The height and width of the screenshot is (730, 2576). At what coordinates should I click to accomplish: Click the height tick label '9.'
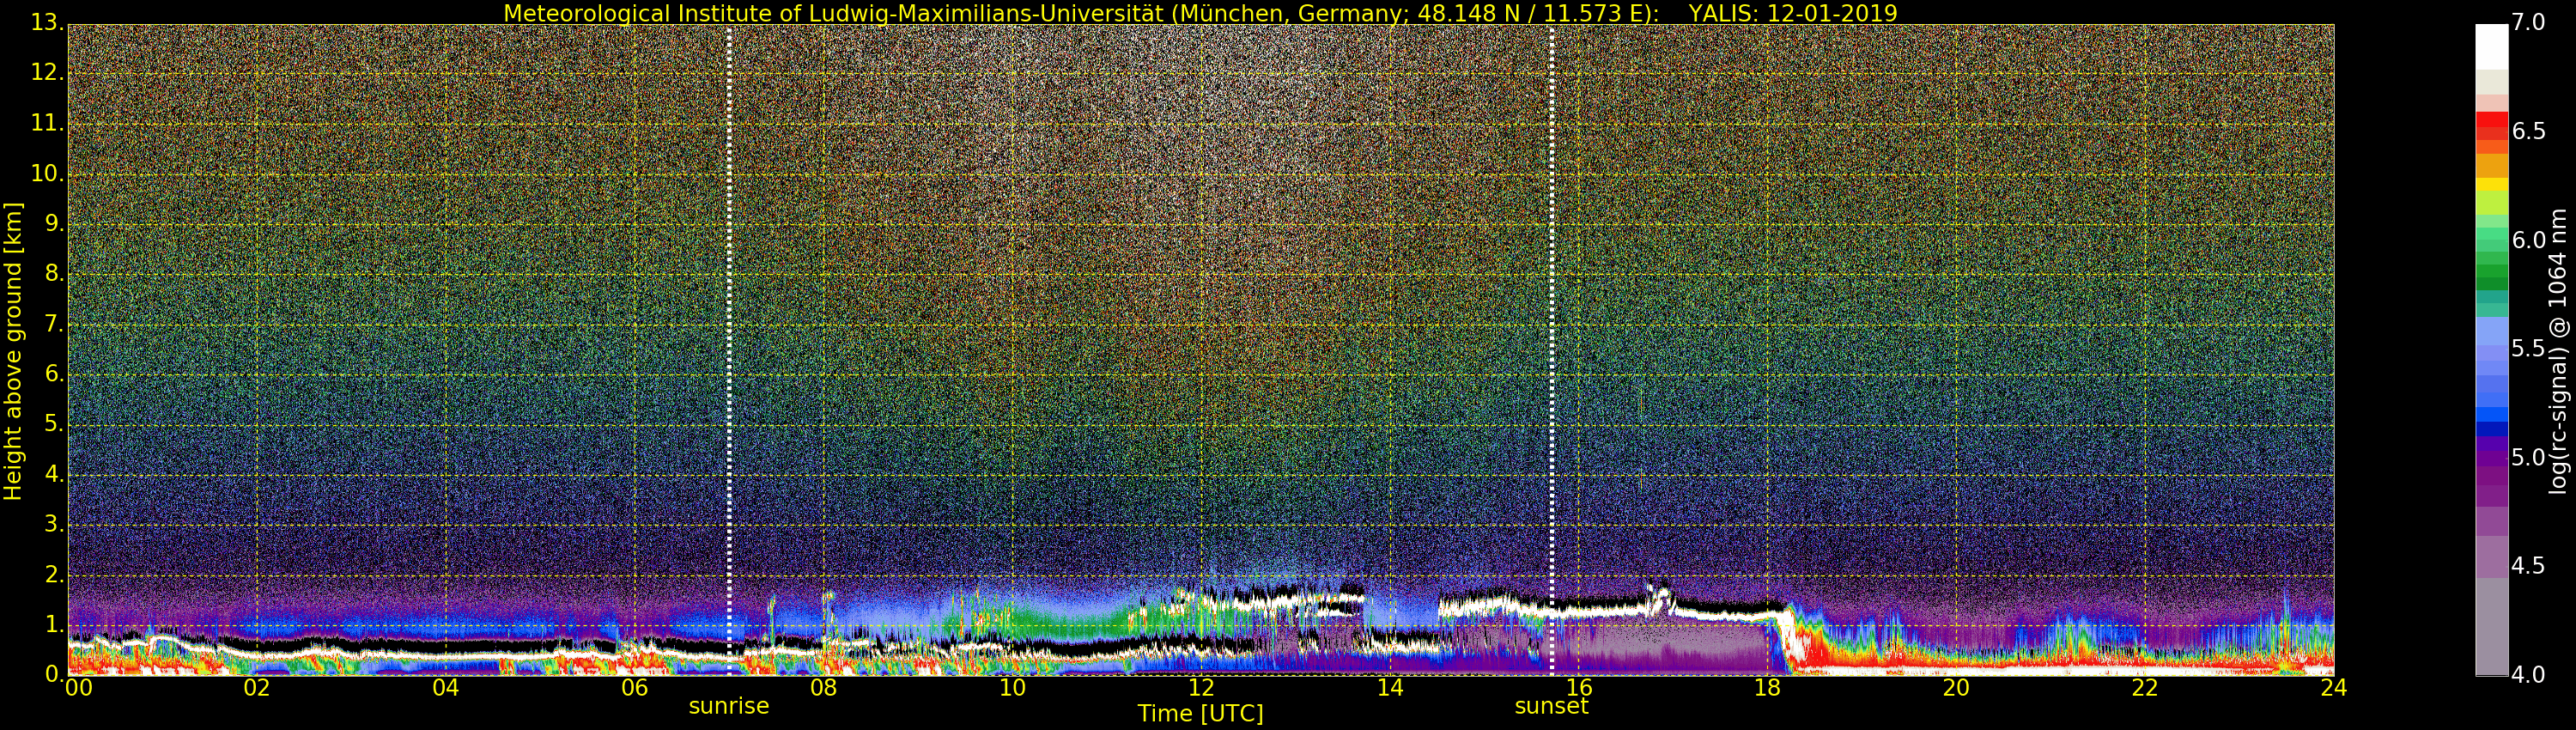[54, 224]
